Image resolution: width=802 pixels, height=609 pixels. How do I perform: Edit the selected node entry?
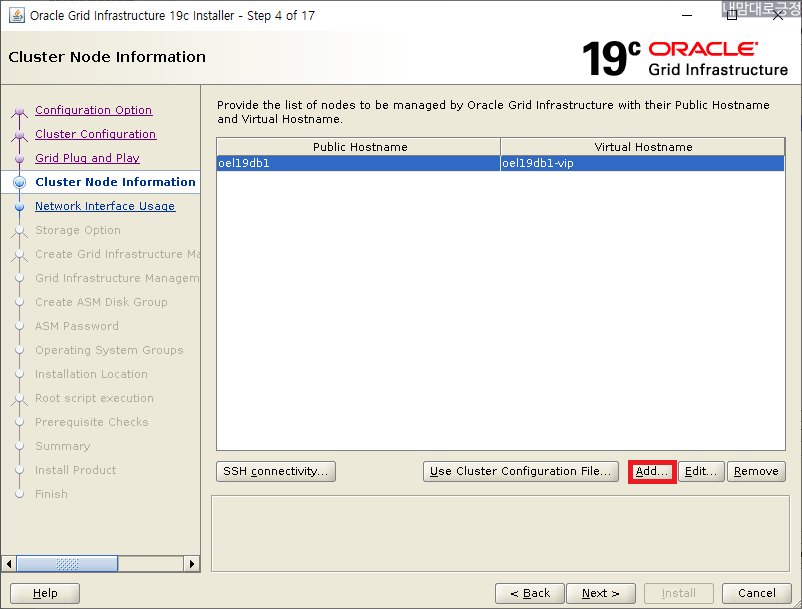pyautogui.click(x=701, y=471)
